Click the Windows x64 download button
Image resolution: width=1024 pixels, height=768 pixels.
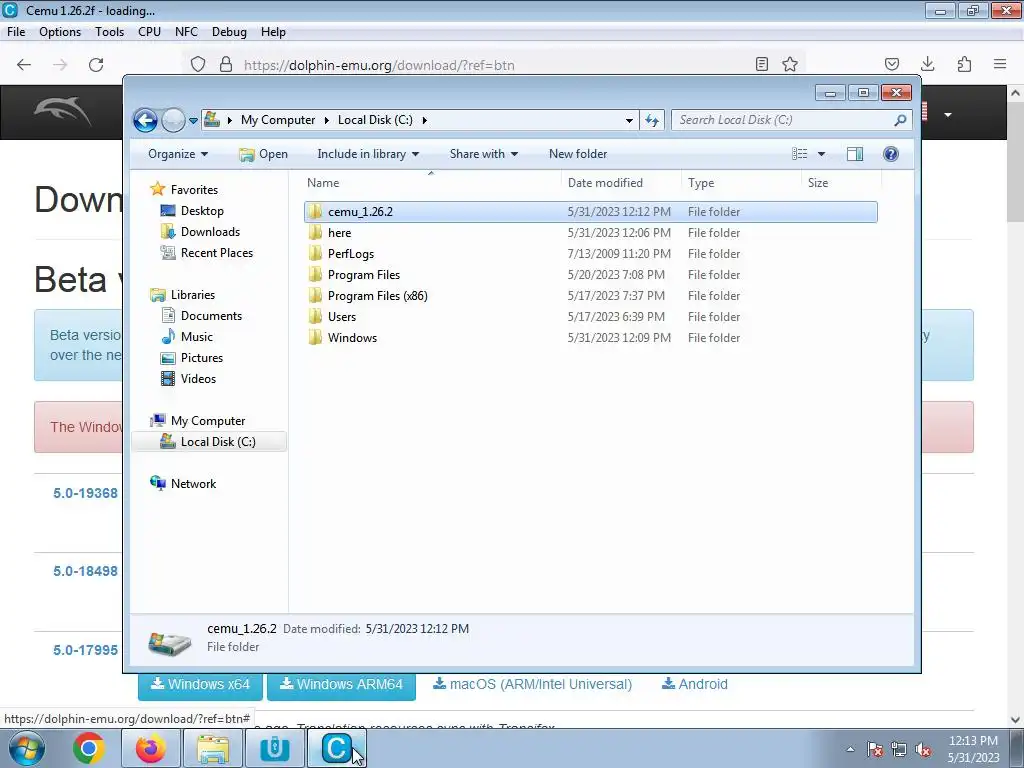tap(200, 684)
